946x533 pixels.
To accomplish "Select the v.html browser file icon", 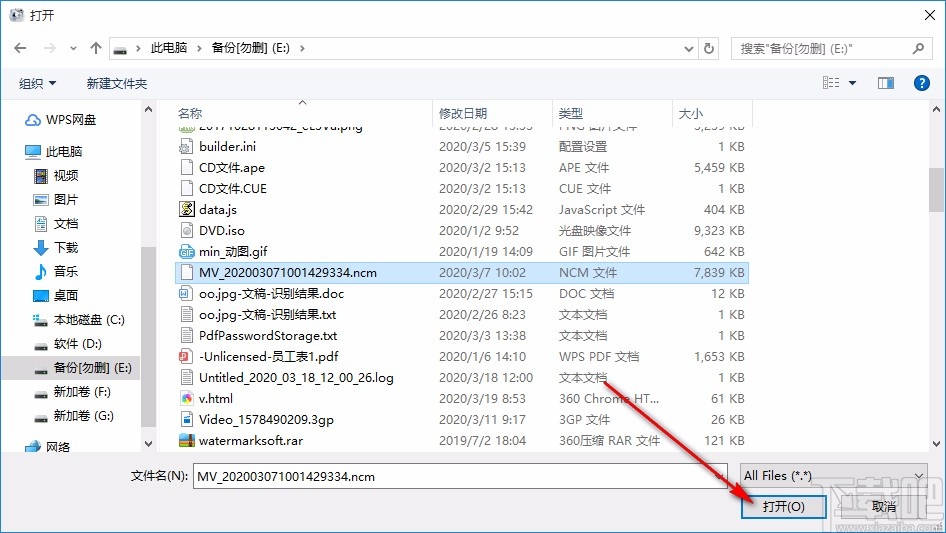I will click(186, 398).
